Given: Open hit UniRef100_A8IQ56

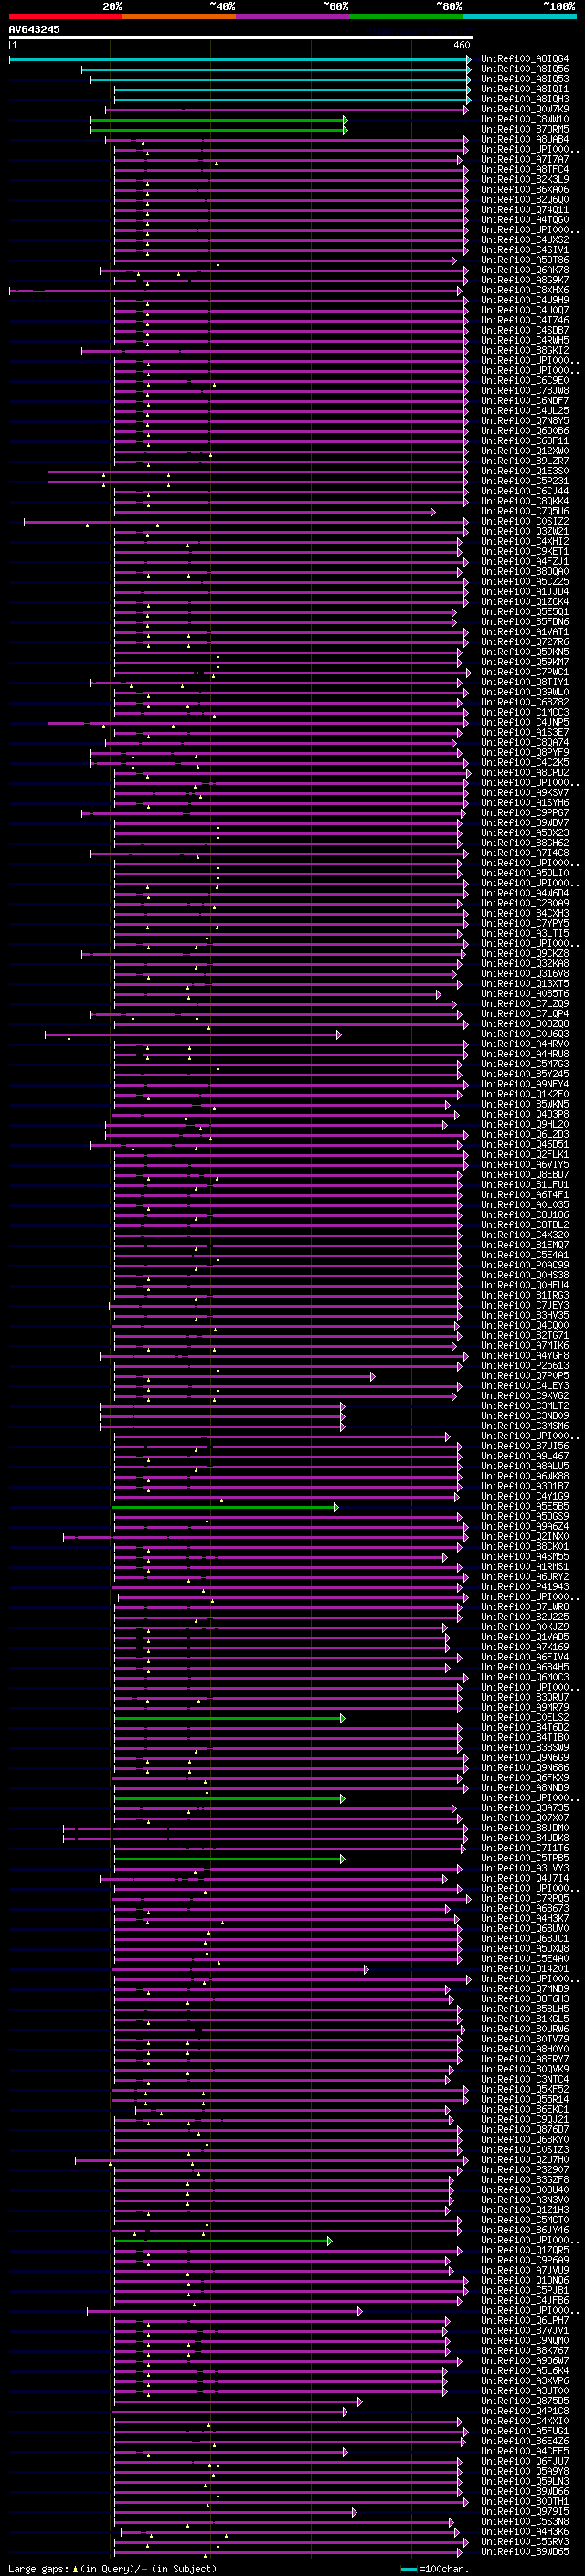Looking at the screenshot, I should [x=525, y=69].
